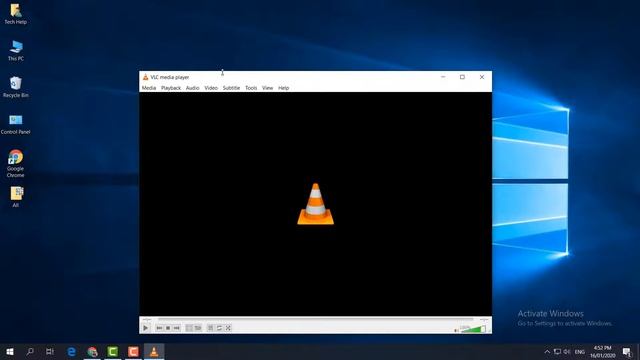Select Recycle Bin desktop icon
The height and width of the screenshot is (360, 640).
[x=16, y=87]
